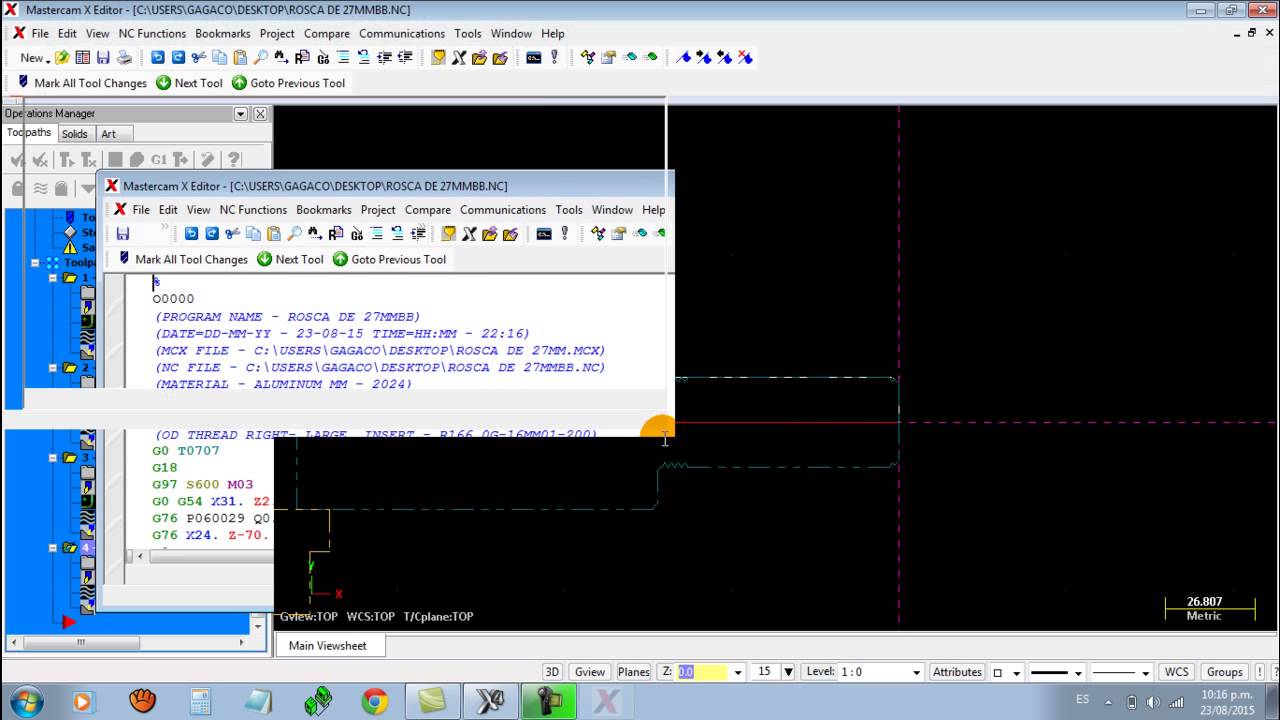Image resolution: width=1280 pixels, height=720 pixels.
Task: Open Google Chrome from the taskbar
Action: click(375, 701)
